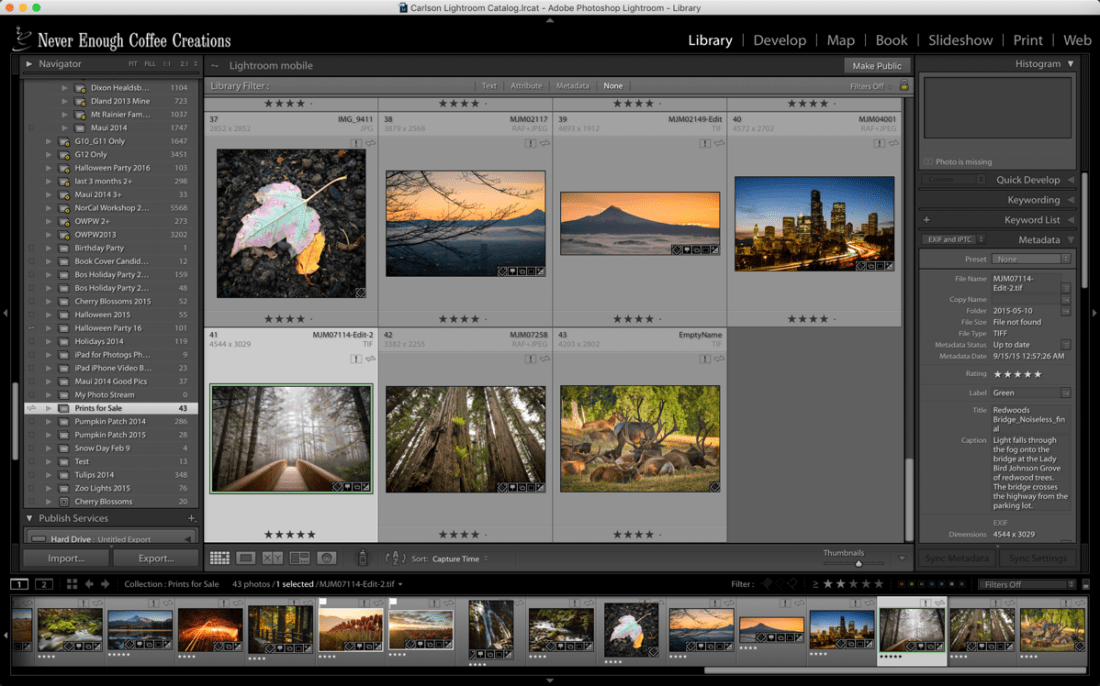Switch to Grid view in toolbar
1100x686 pixels.
pyautogui.click(x=219, y=558)
